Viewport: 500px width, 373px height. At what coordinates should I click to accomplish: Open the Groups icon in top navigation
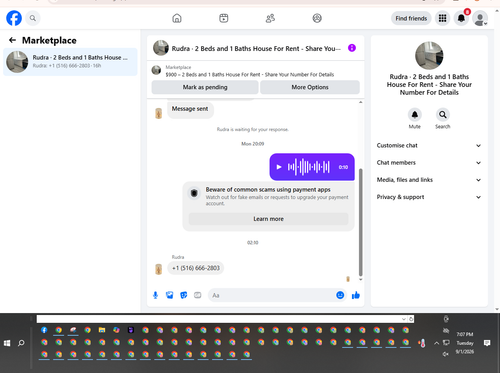pos(317,18)
